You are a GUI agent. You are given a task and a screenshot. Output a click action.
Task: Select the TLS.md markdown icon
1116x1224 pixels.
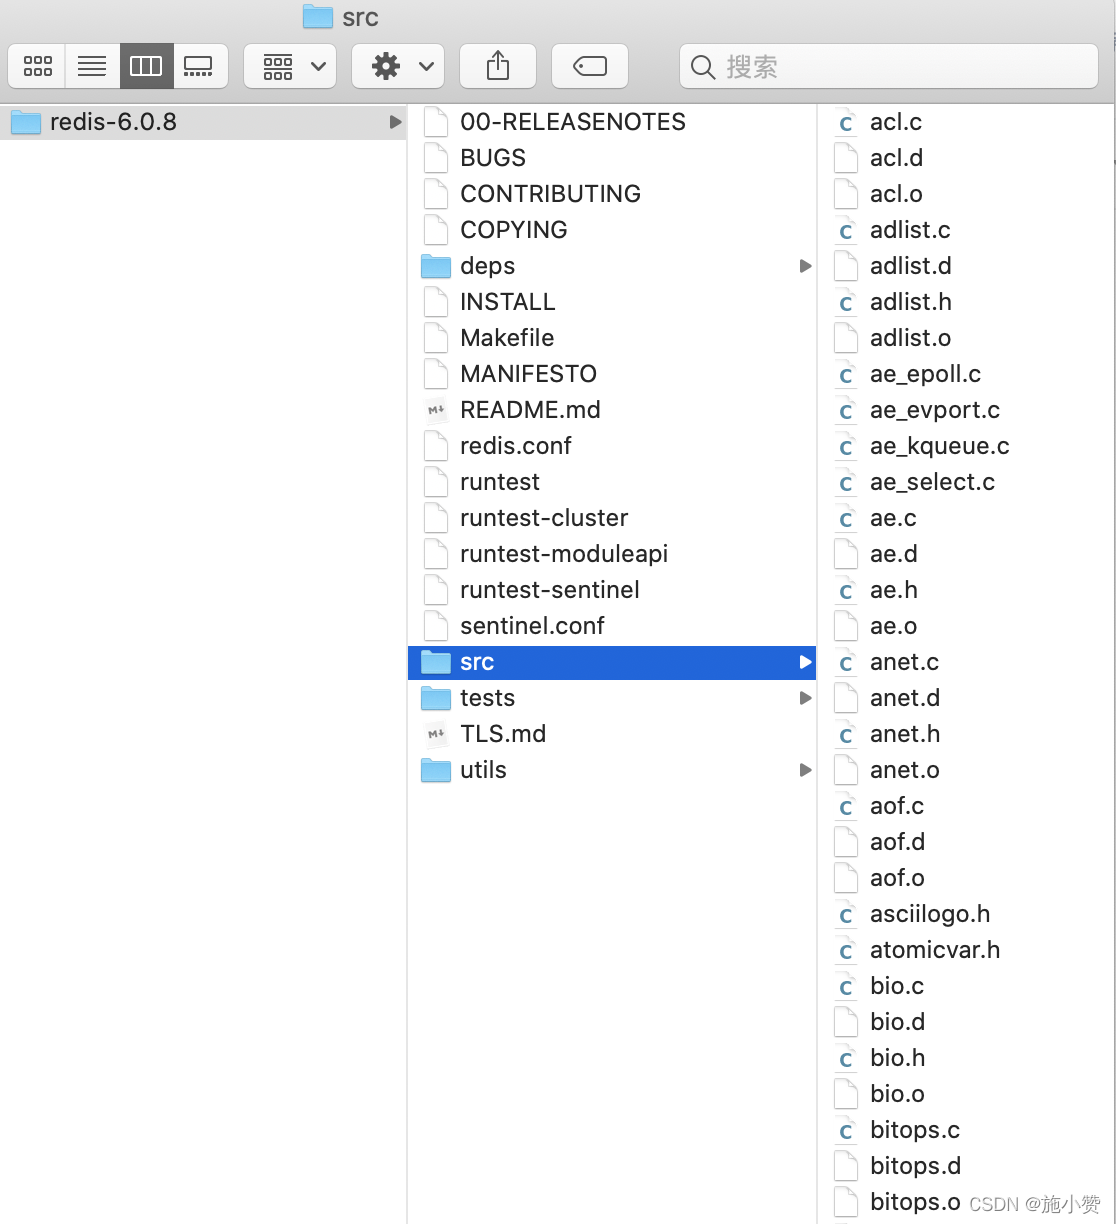pos(436,734)
